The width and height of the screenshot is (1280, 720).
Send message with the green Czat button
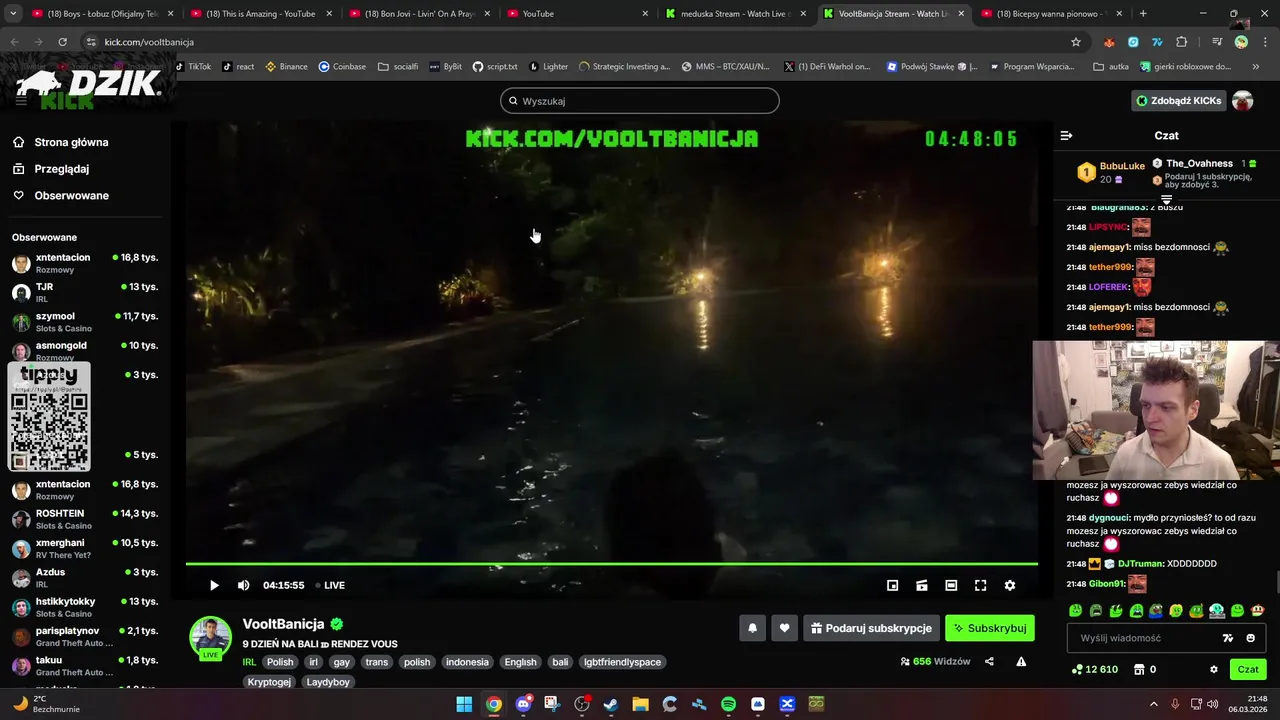[x=1248, y=669]
